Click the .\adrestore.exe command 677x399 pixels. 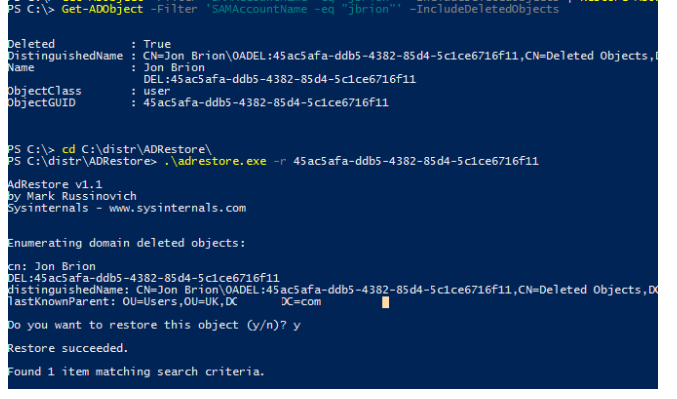pyautogui.click(x=215, y=162)
